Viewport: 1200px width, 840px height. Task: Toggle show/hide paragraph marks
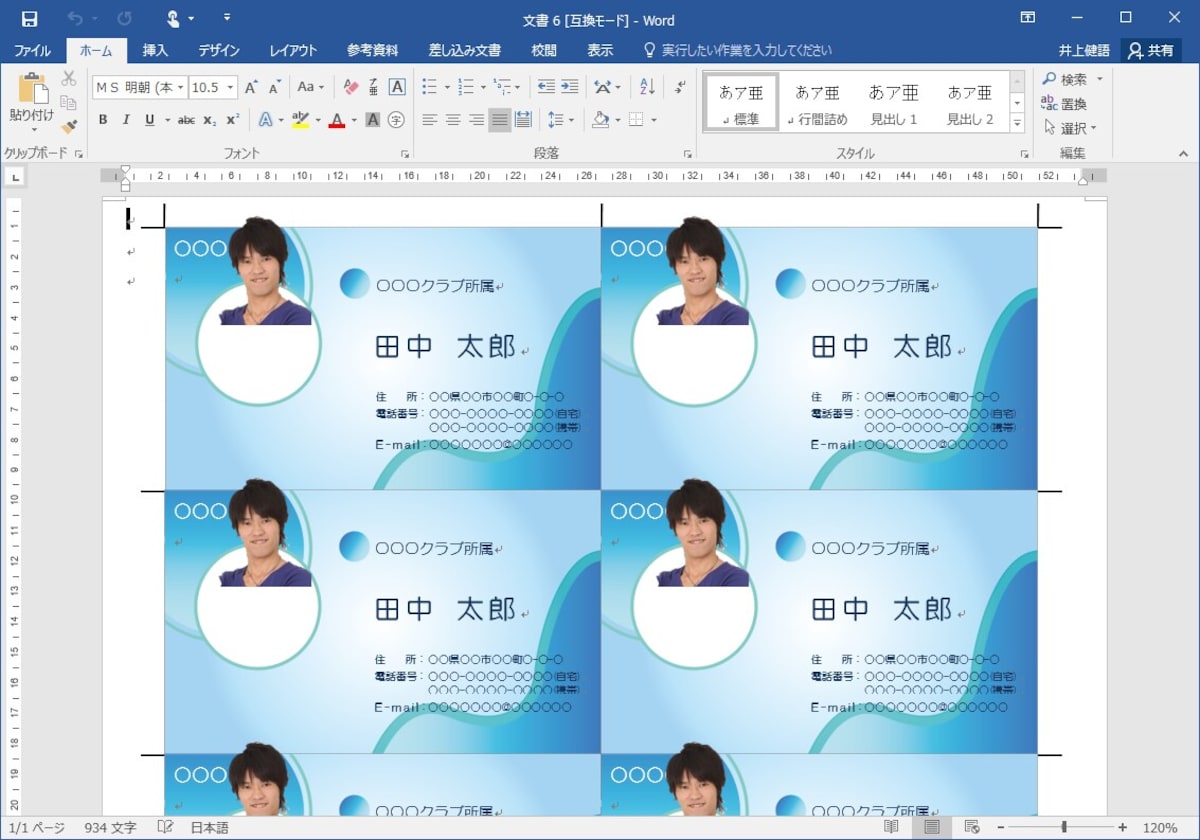tap(681, 88)
